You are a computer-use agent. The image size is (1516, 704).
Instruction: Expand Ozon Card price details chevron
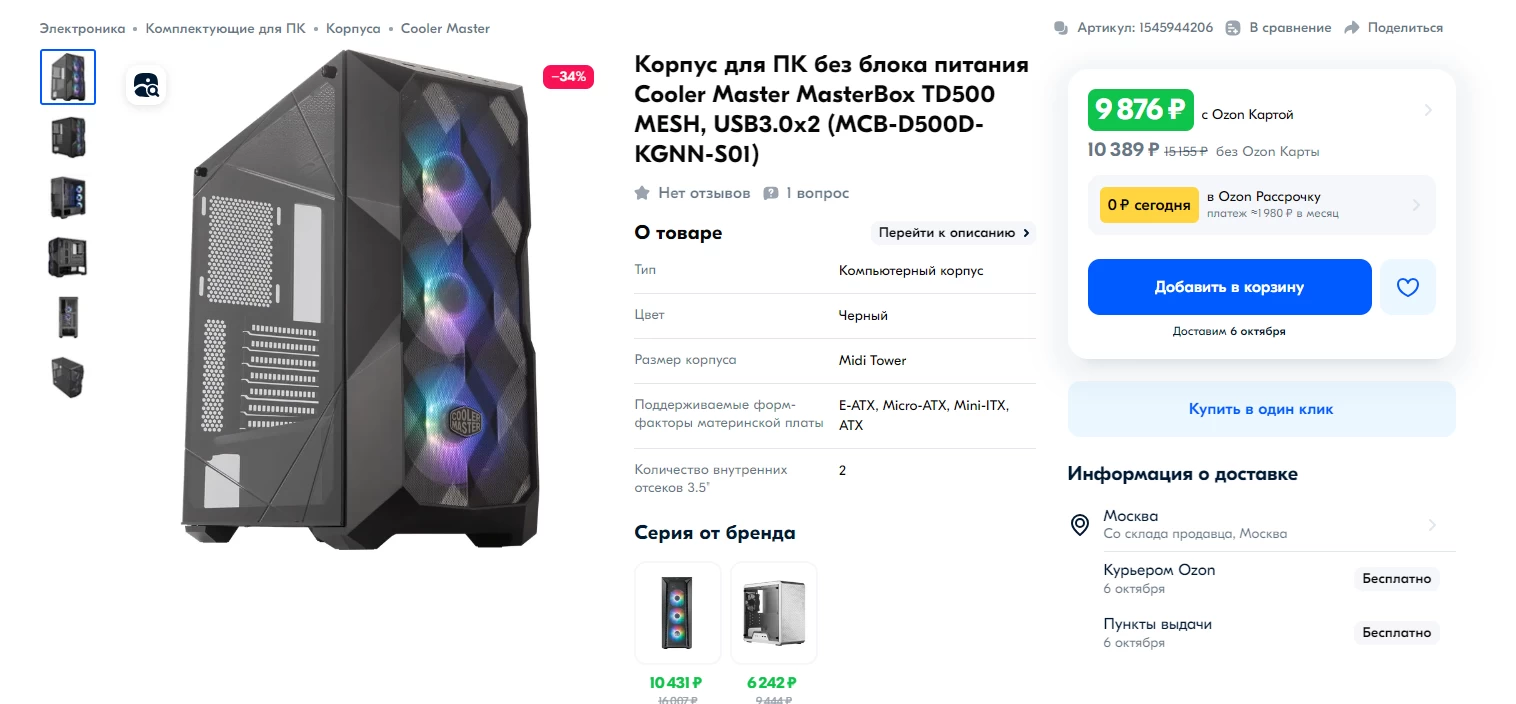pyautogui.click(x=1428, y=111)
